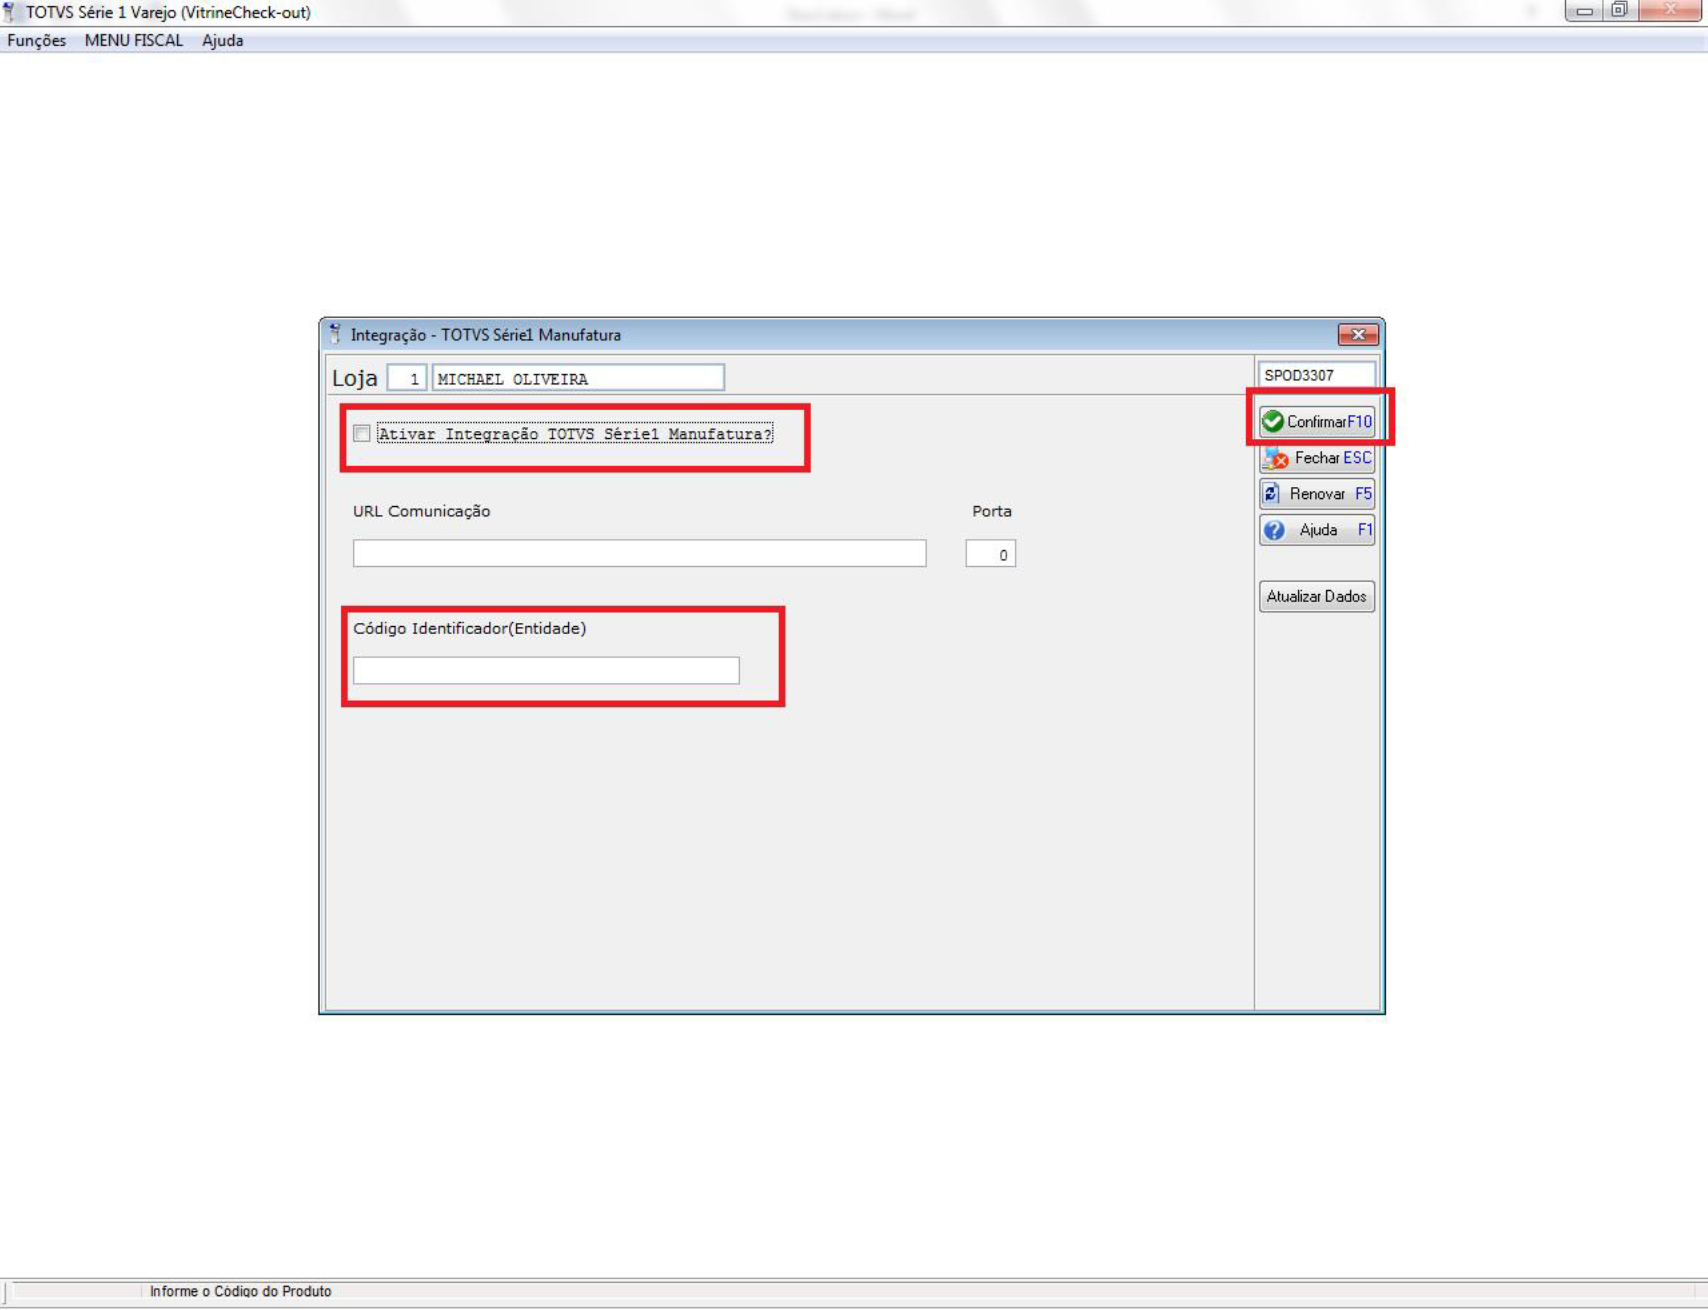Click the SPOD3307 code field

pyautogui.click(x=1317, y=375)
